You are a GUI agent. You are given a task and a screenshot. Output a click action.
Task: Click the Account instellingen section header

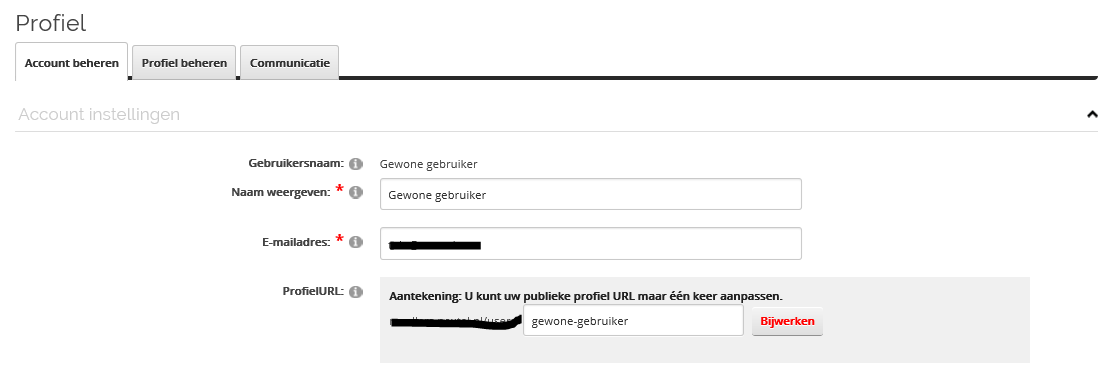[99, 114]
